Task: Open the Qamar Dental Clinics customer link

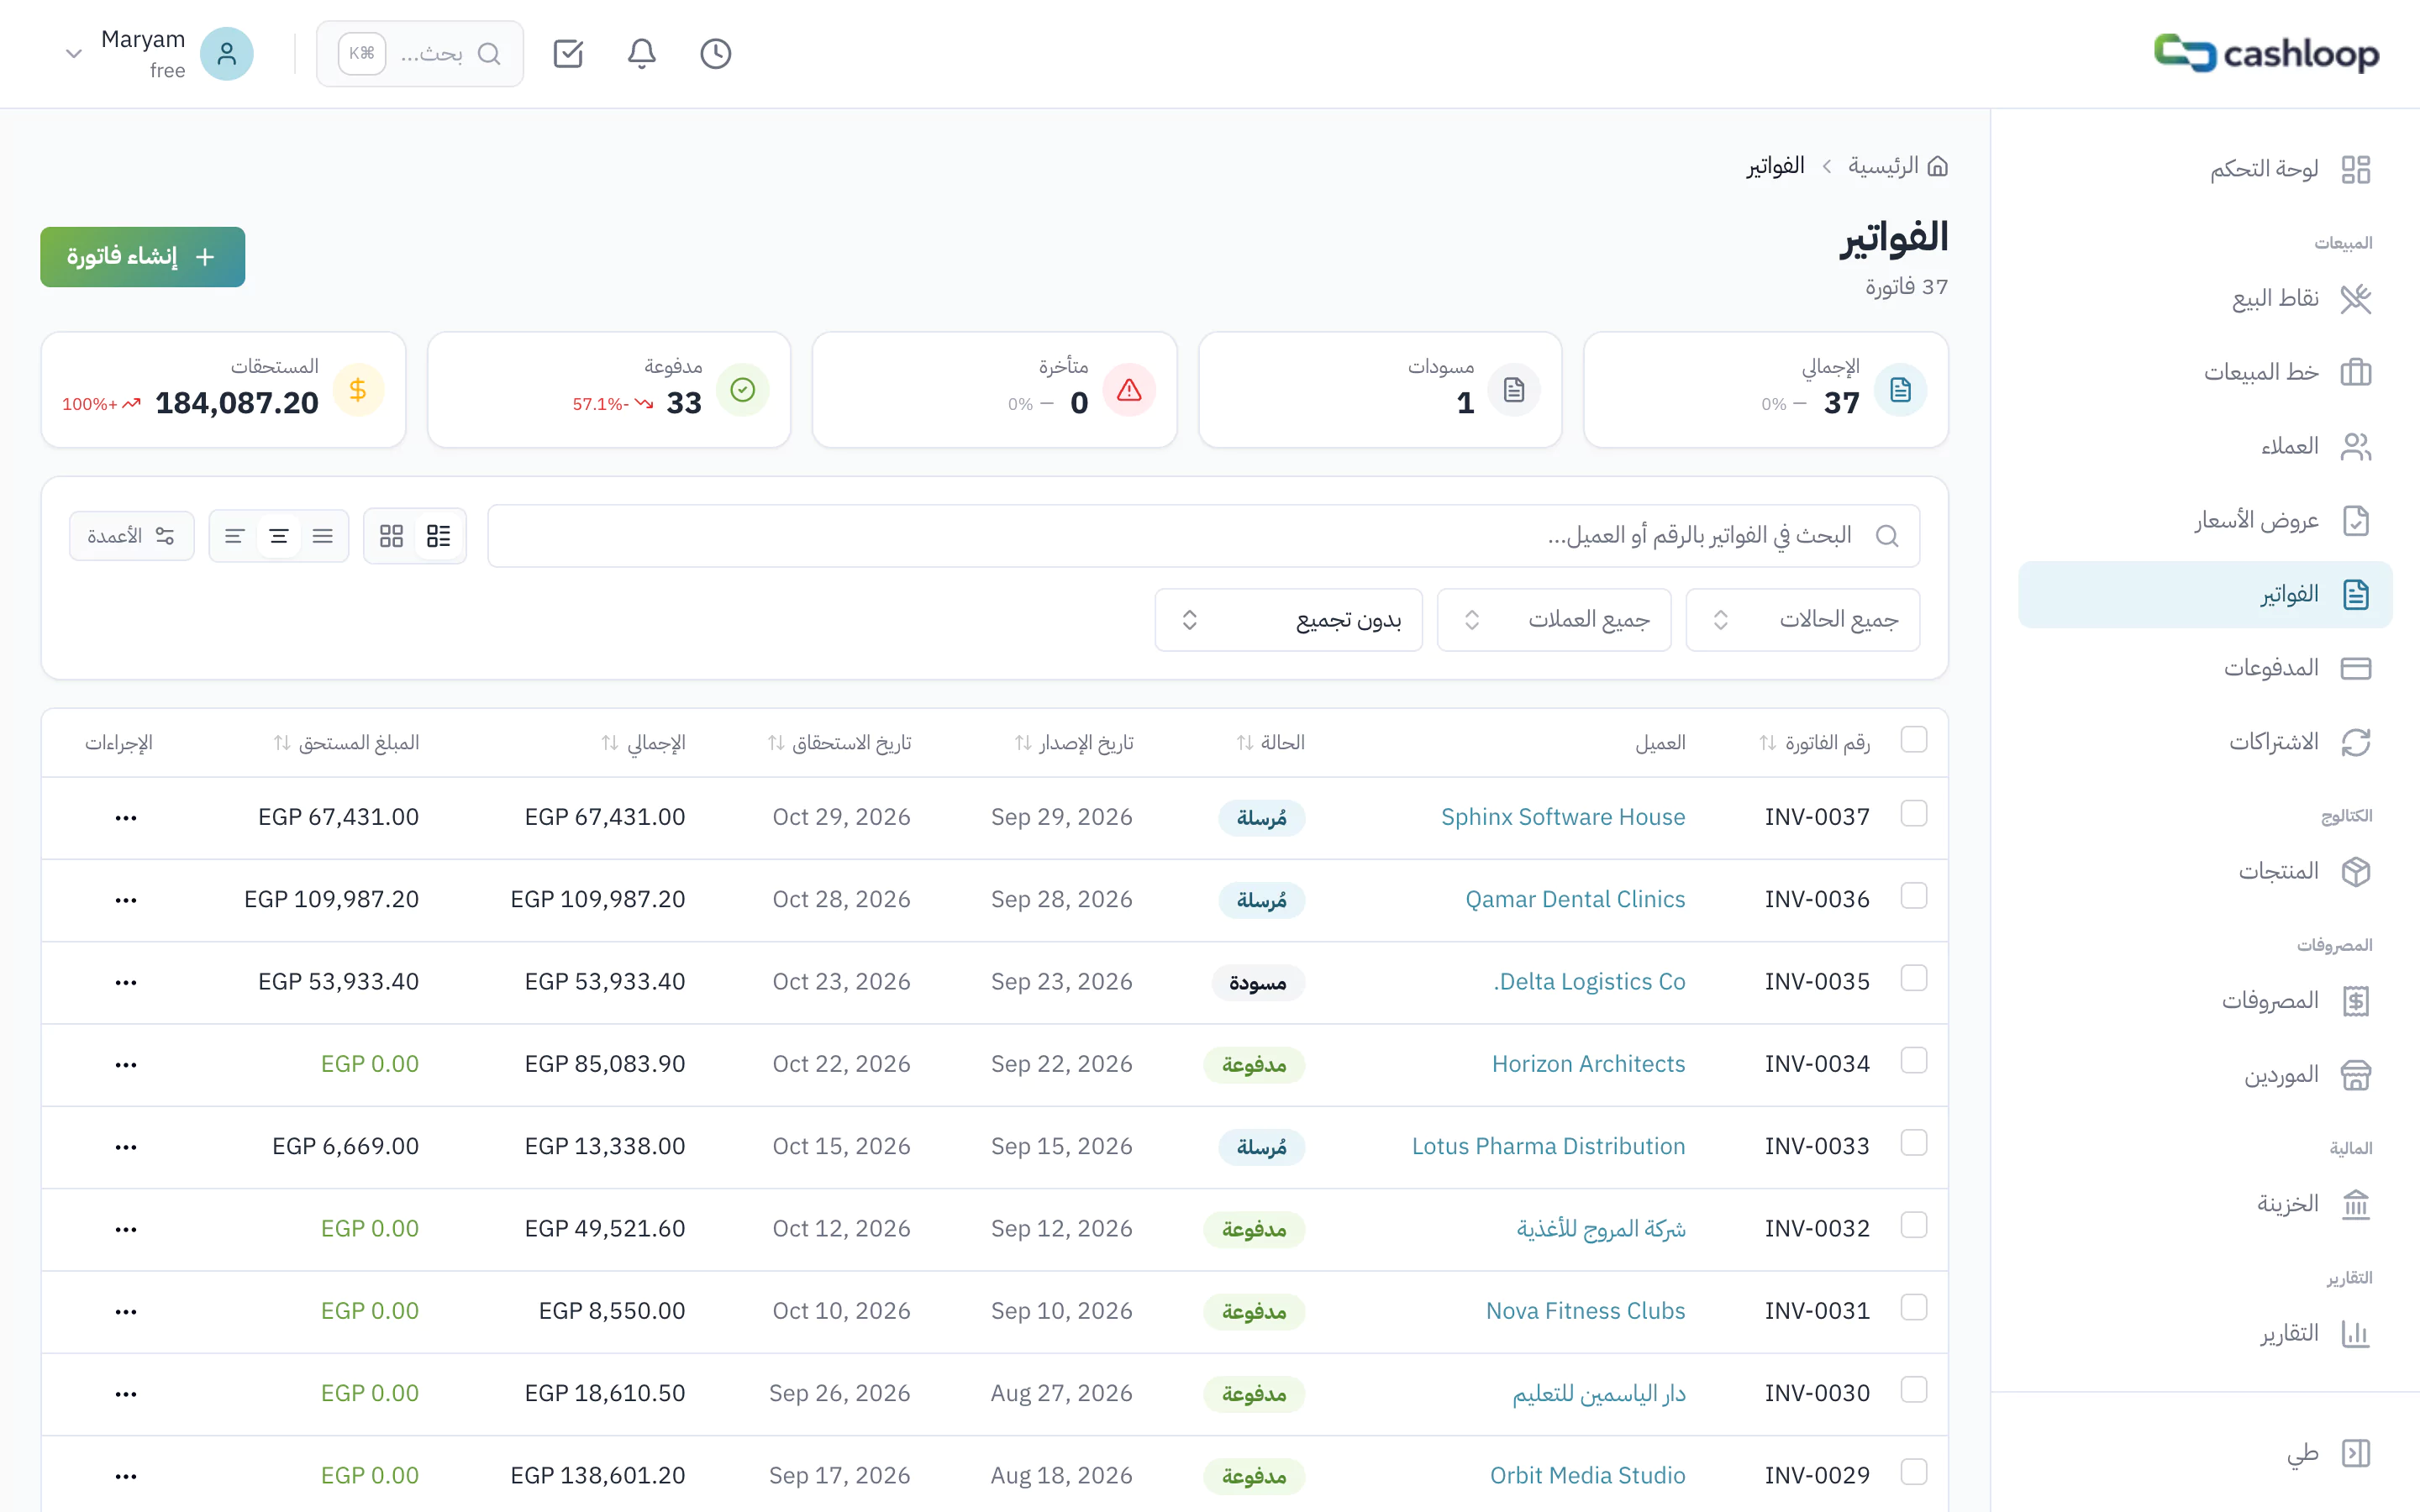Action: [1575, 899]
